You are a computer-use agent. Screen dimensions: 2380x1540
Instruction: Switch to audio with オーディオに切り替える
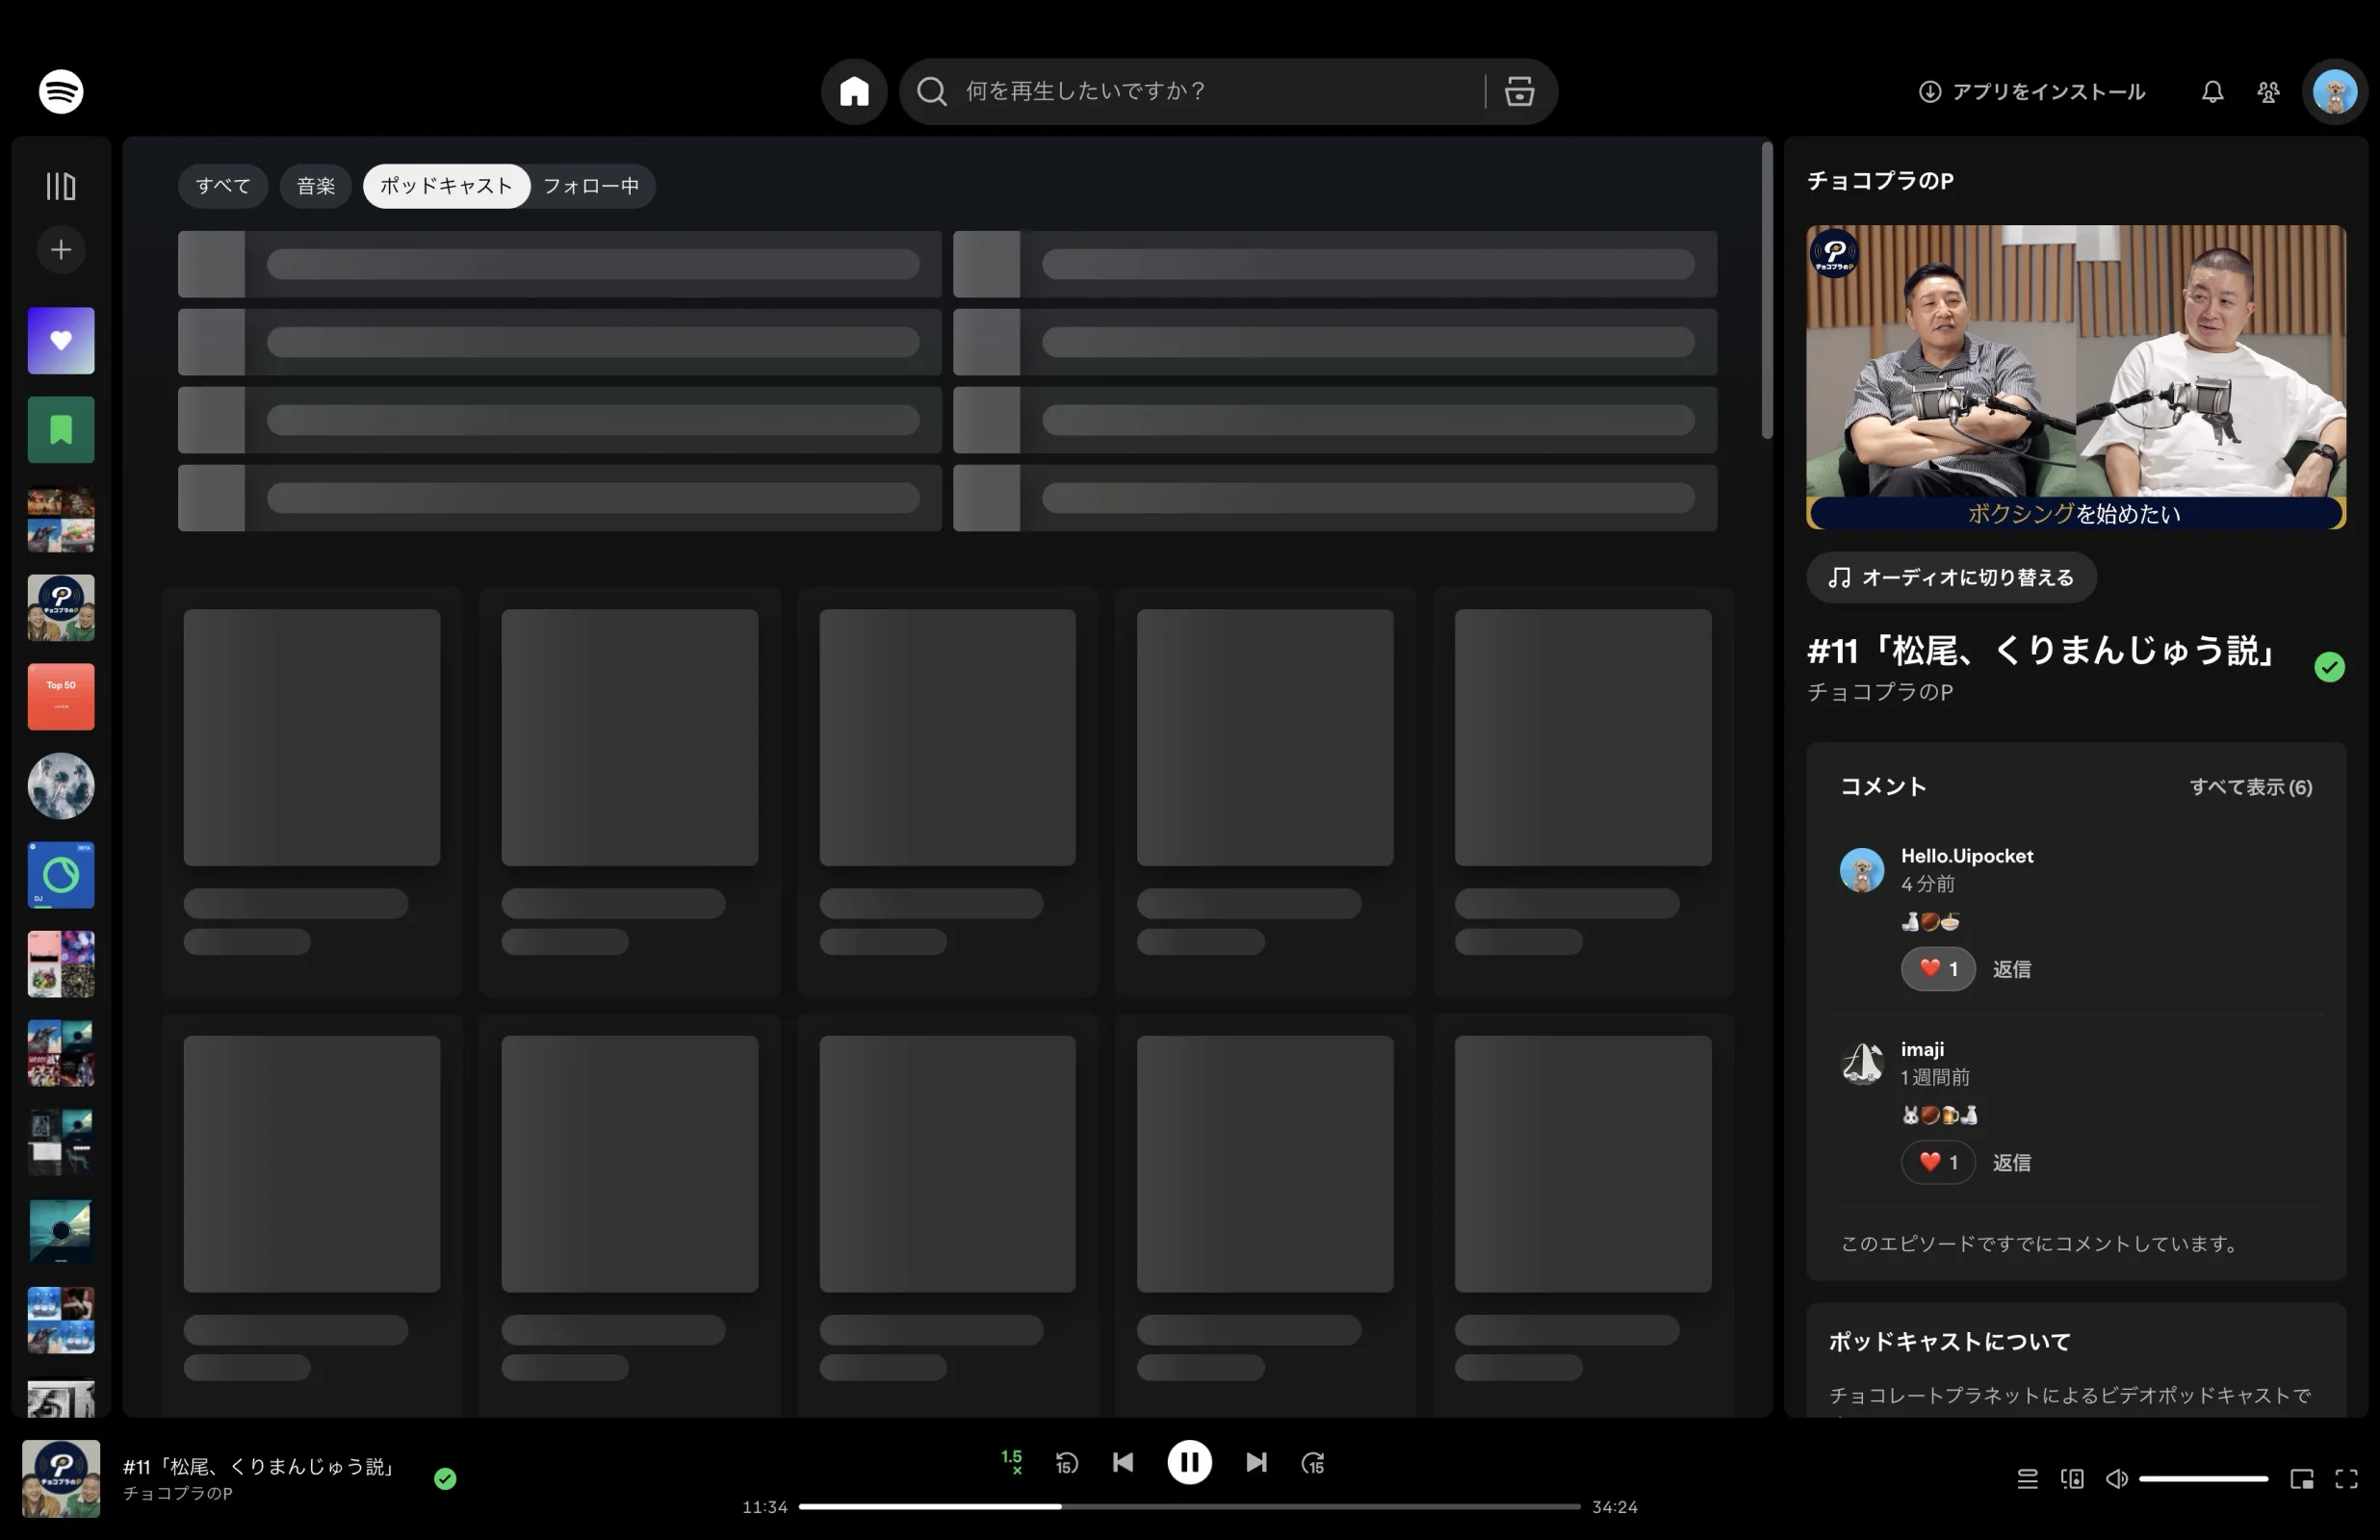click(1950, 578)
